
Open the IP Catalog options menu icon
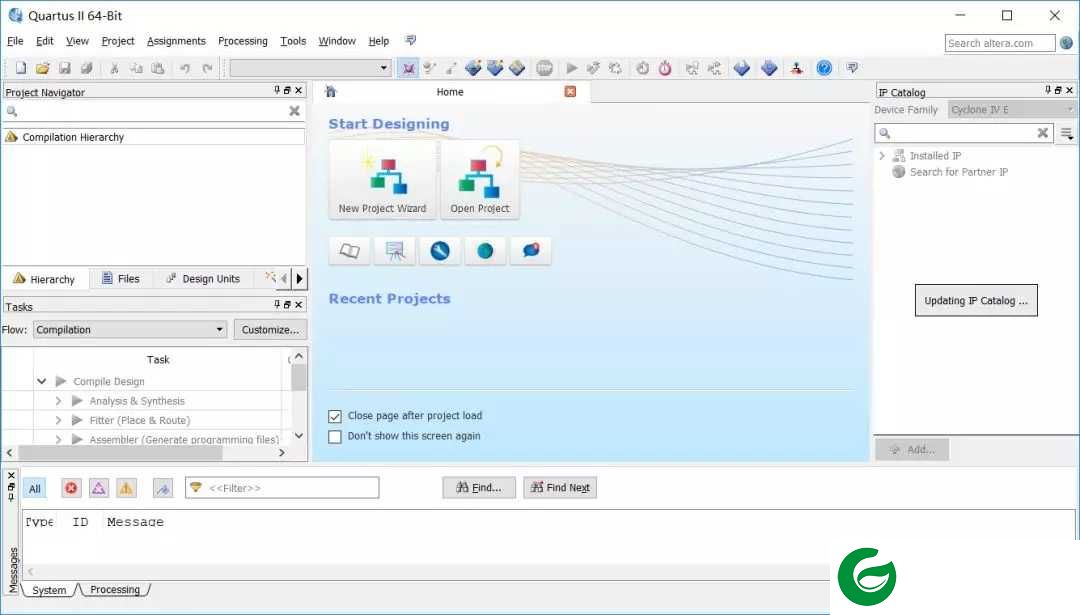pos(1066,133)
